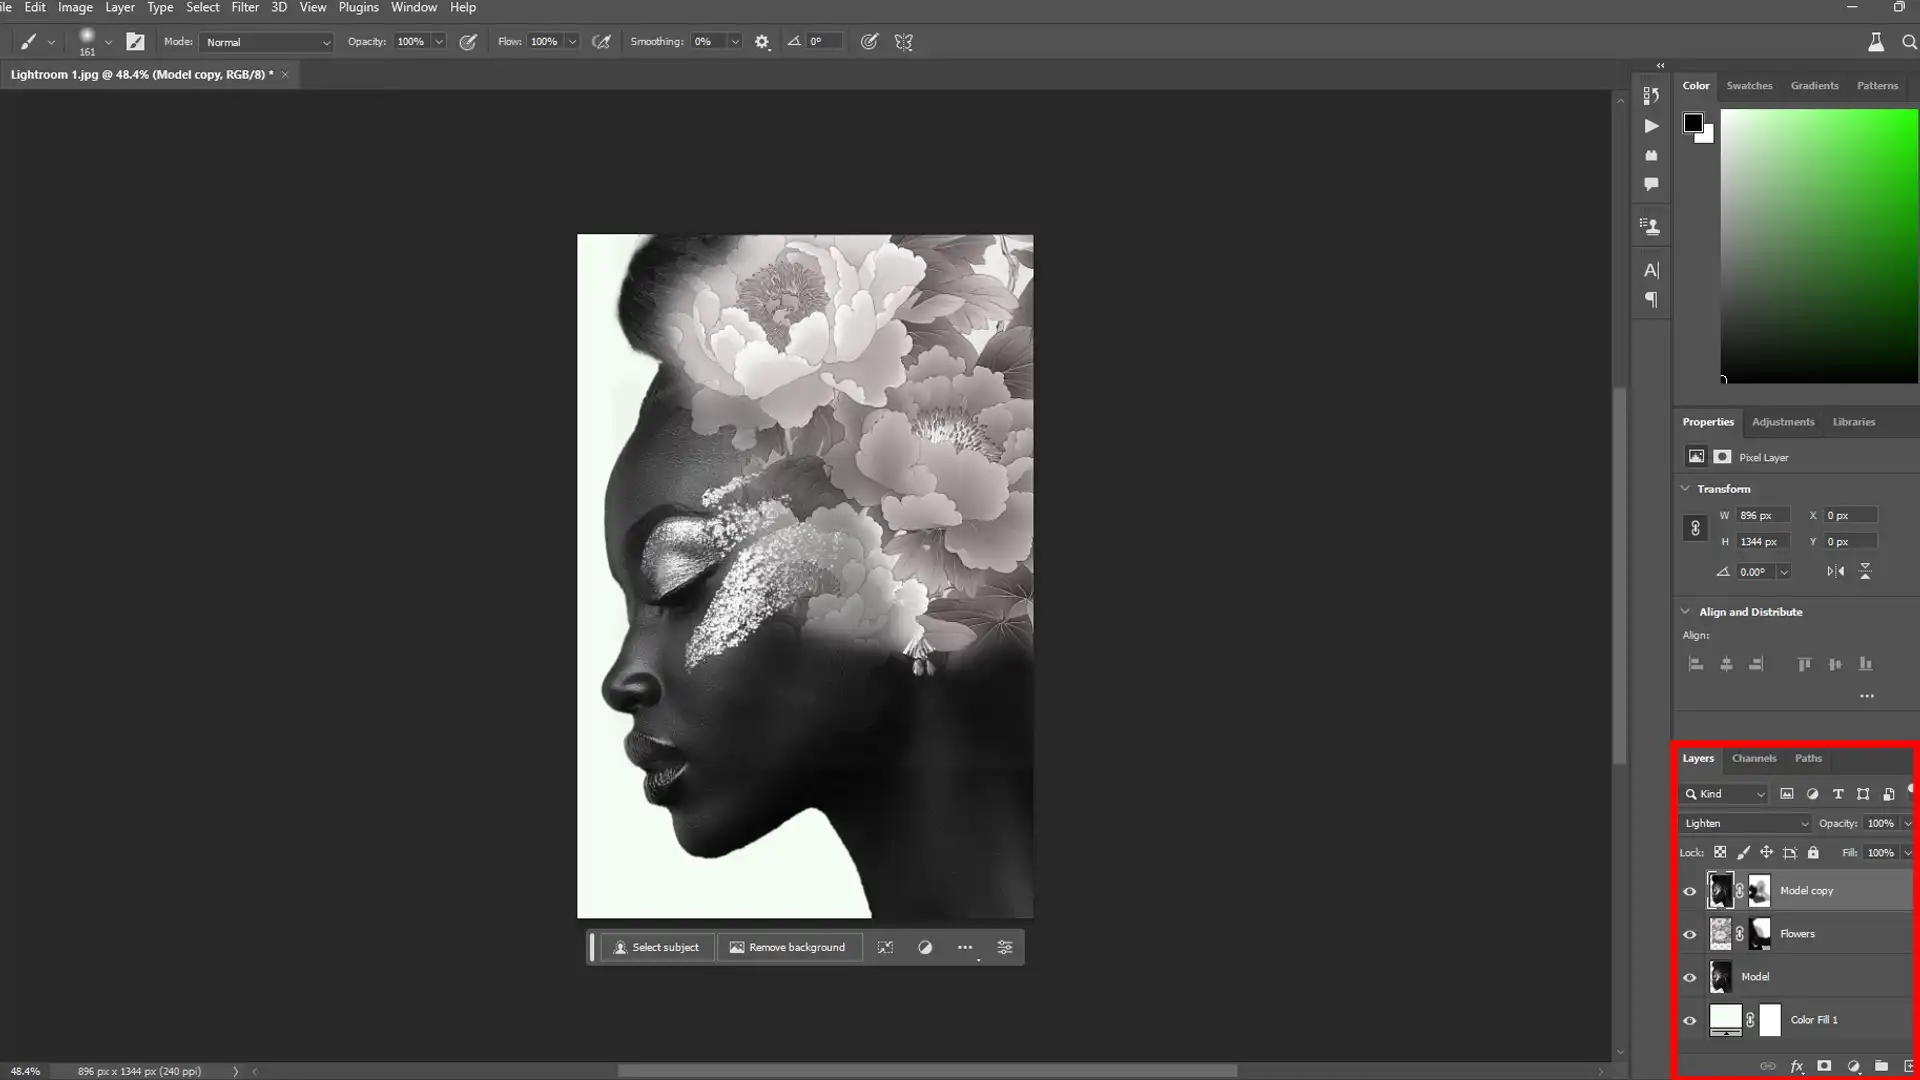Flip vertical icon in Transform
1920x1080 pixels.
(x=1865, y=572)
